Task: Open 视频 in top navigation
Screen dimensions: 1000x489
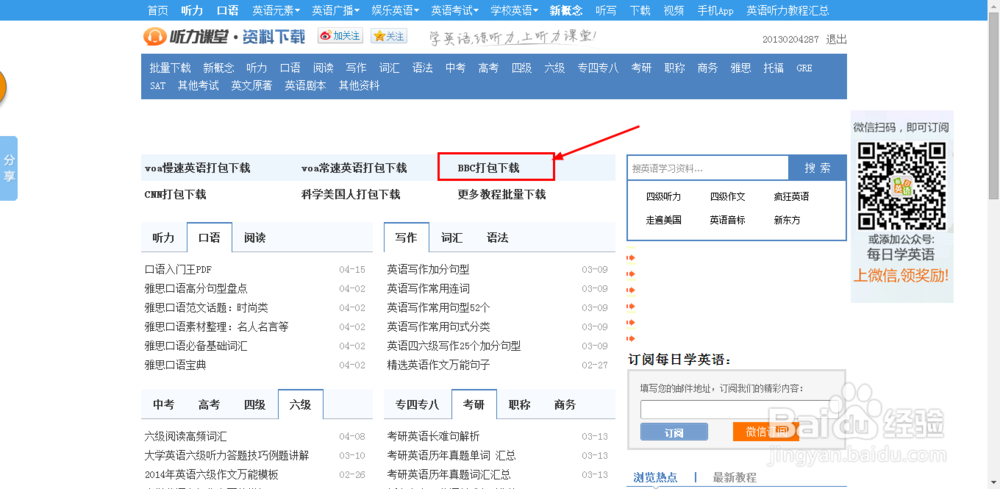Action: (x=673, y=10)
